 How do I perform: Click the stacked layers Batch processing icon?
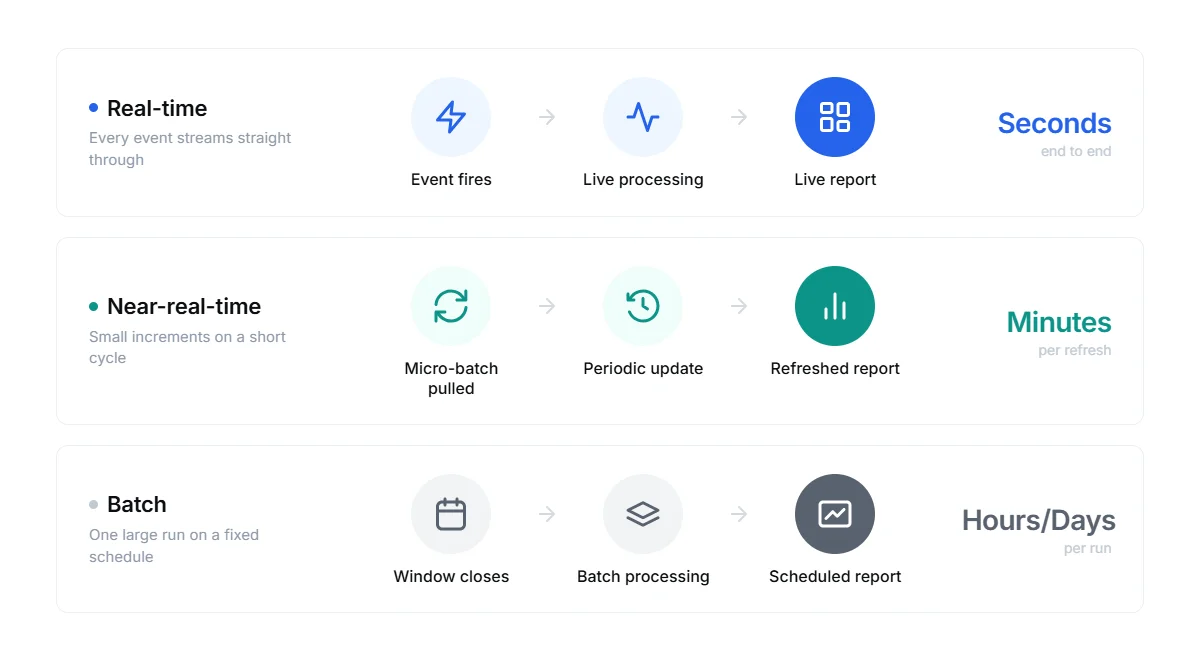coord(643,514)
